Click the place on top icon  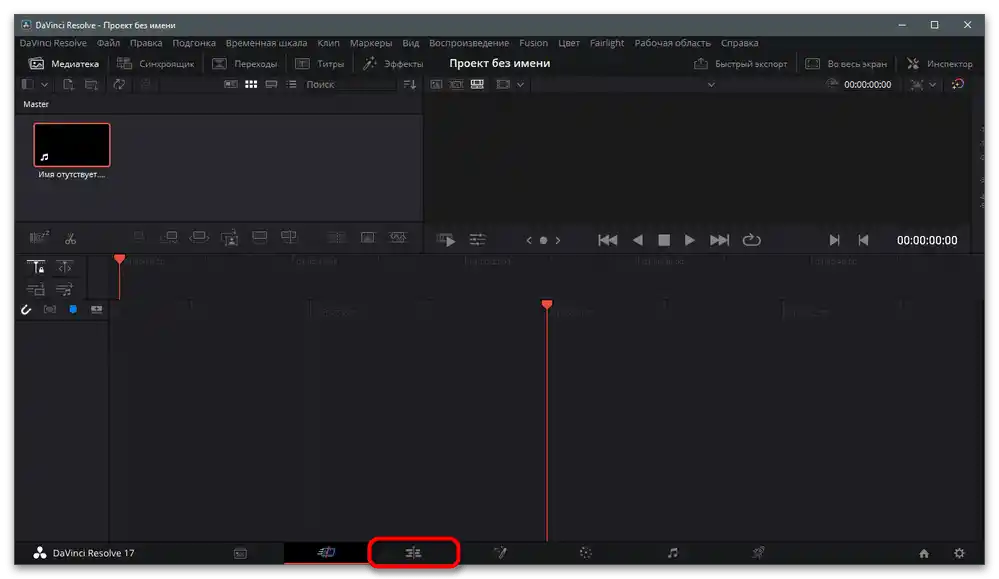259,237
